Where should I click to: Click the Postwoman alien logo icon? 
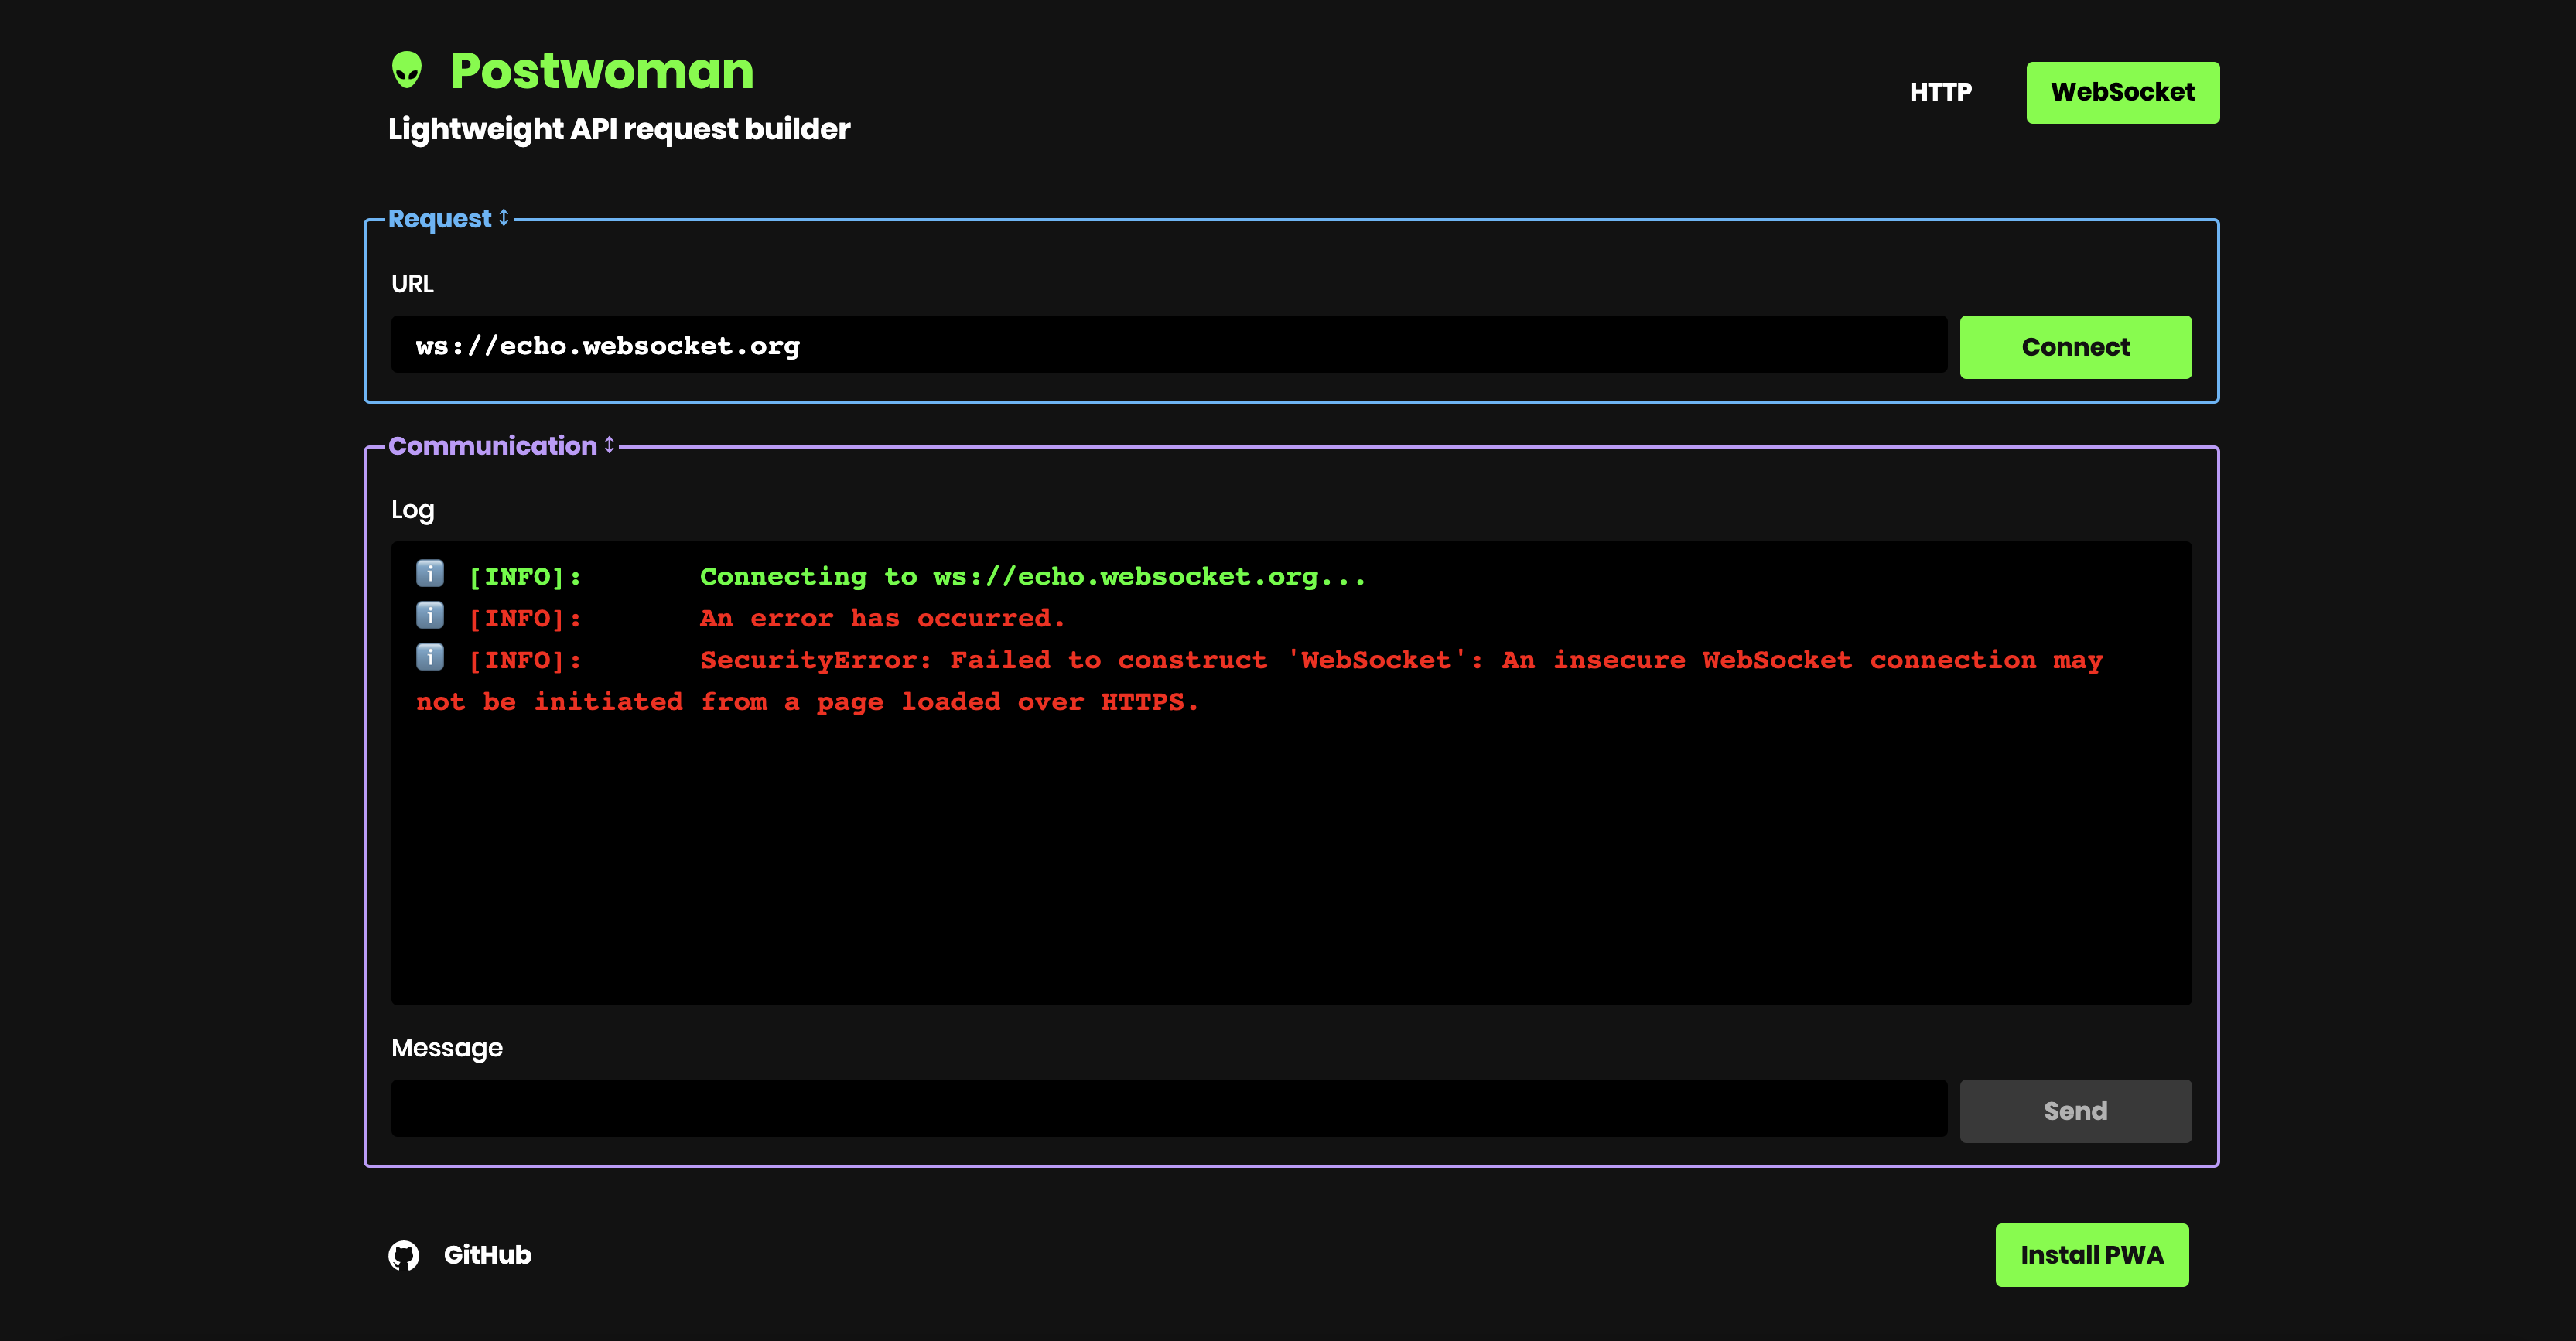click(406, 70)
